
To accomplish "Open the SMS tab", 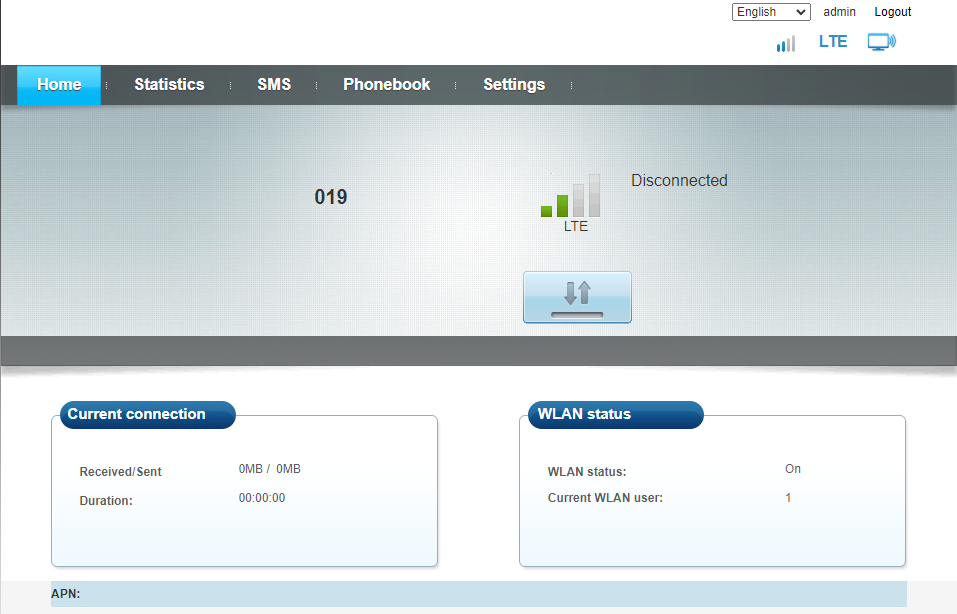I will tap(273, 85).
